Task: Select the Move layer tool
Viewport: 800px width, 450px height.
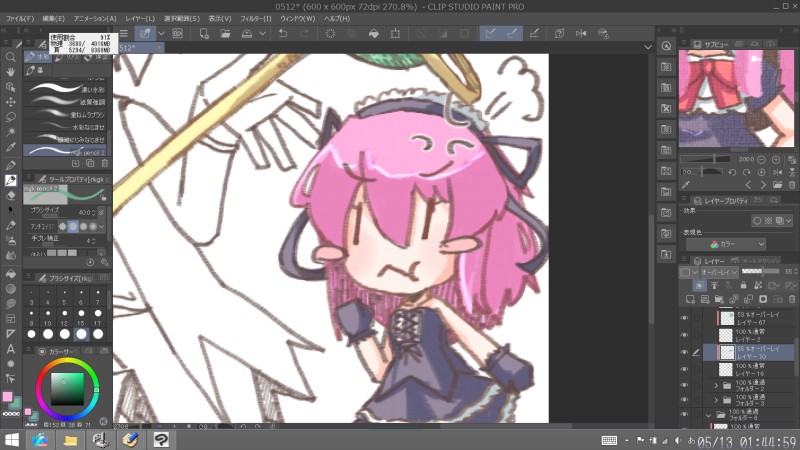Action: coord(10,102)
